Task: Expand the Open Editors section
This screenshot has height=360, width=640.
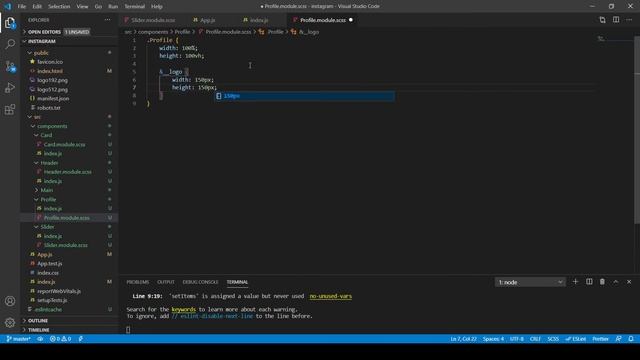Action: point(69,32)
